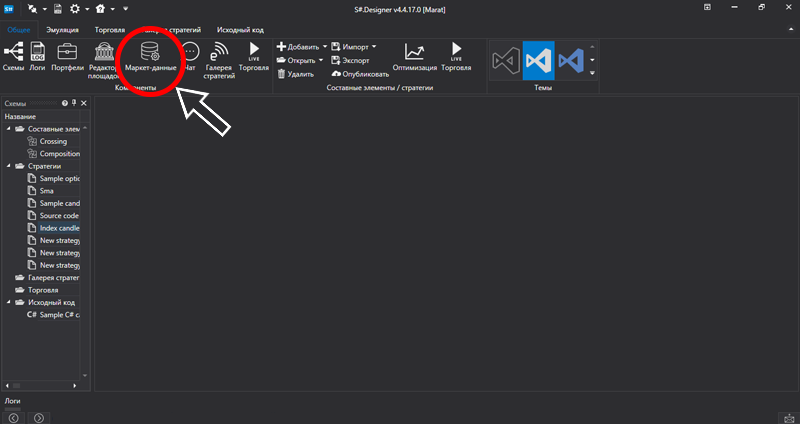Toggle the pin on the Схемы panel
The width and height of the screenshot is (800, 424).
coord(74,103)
